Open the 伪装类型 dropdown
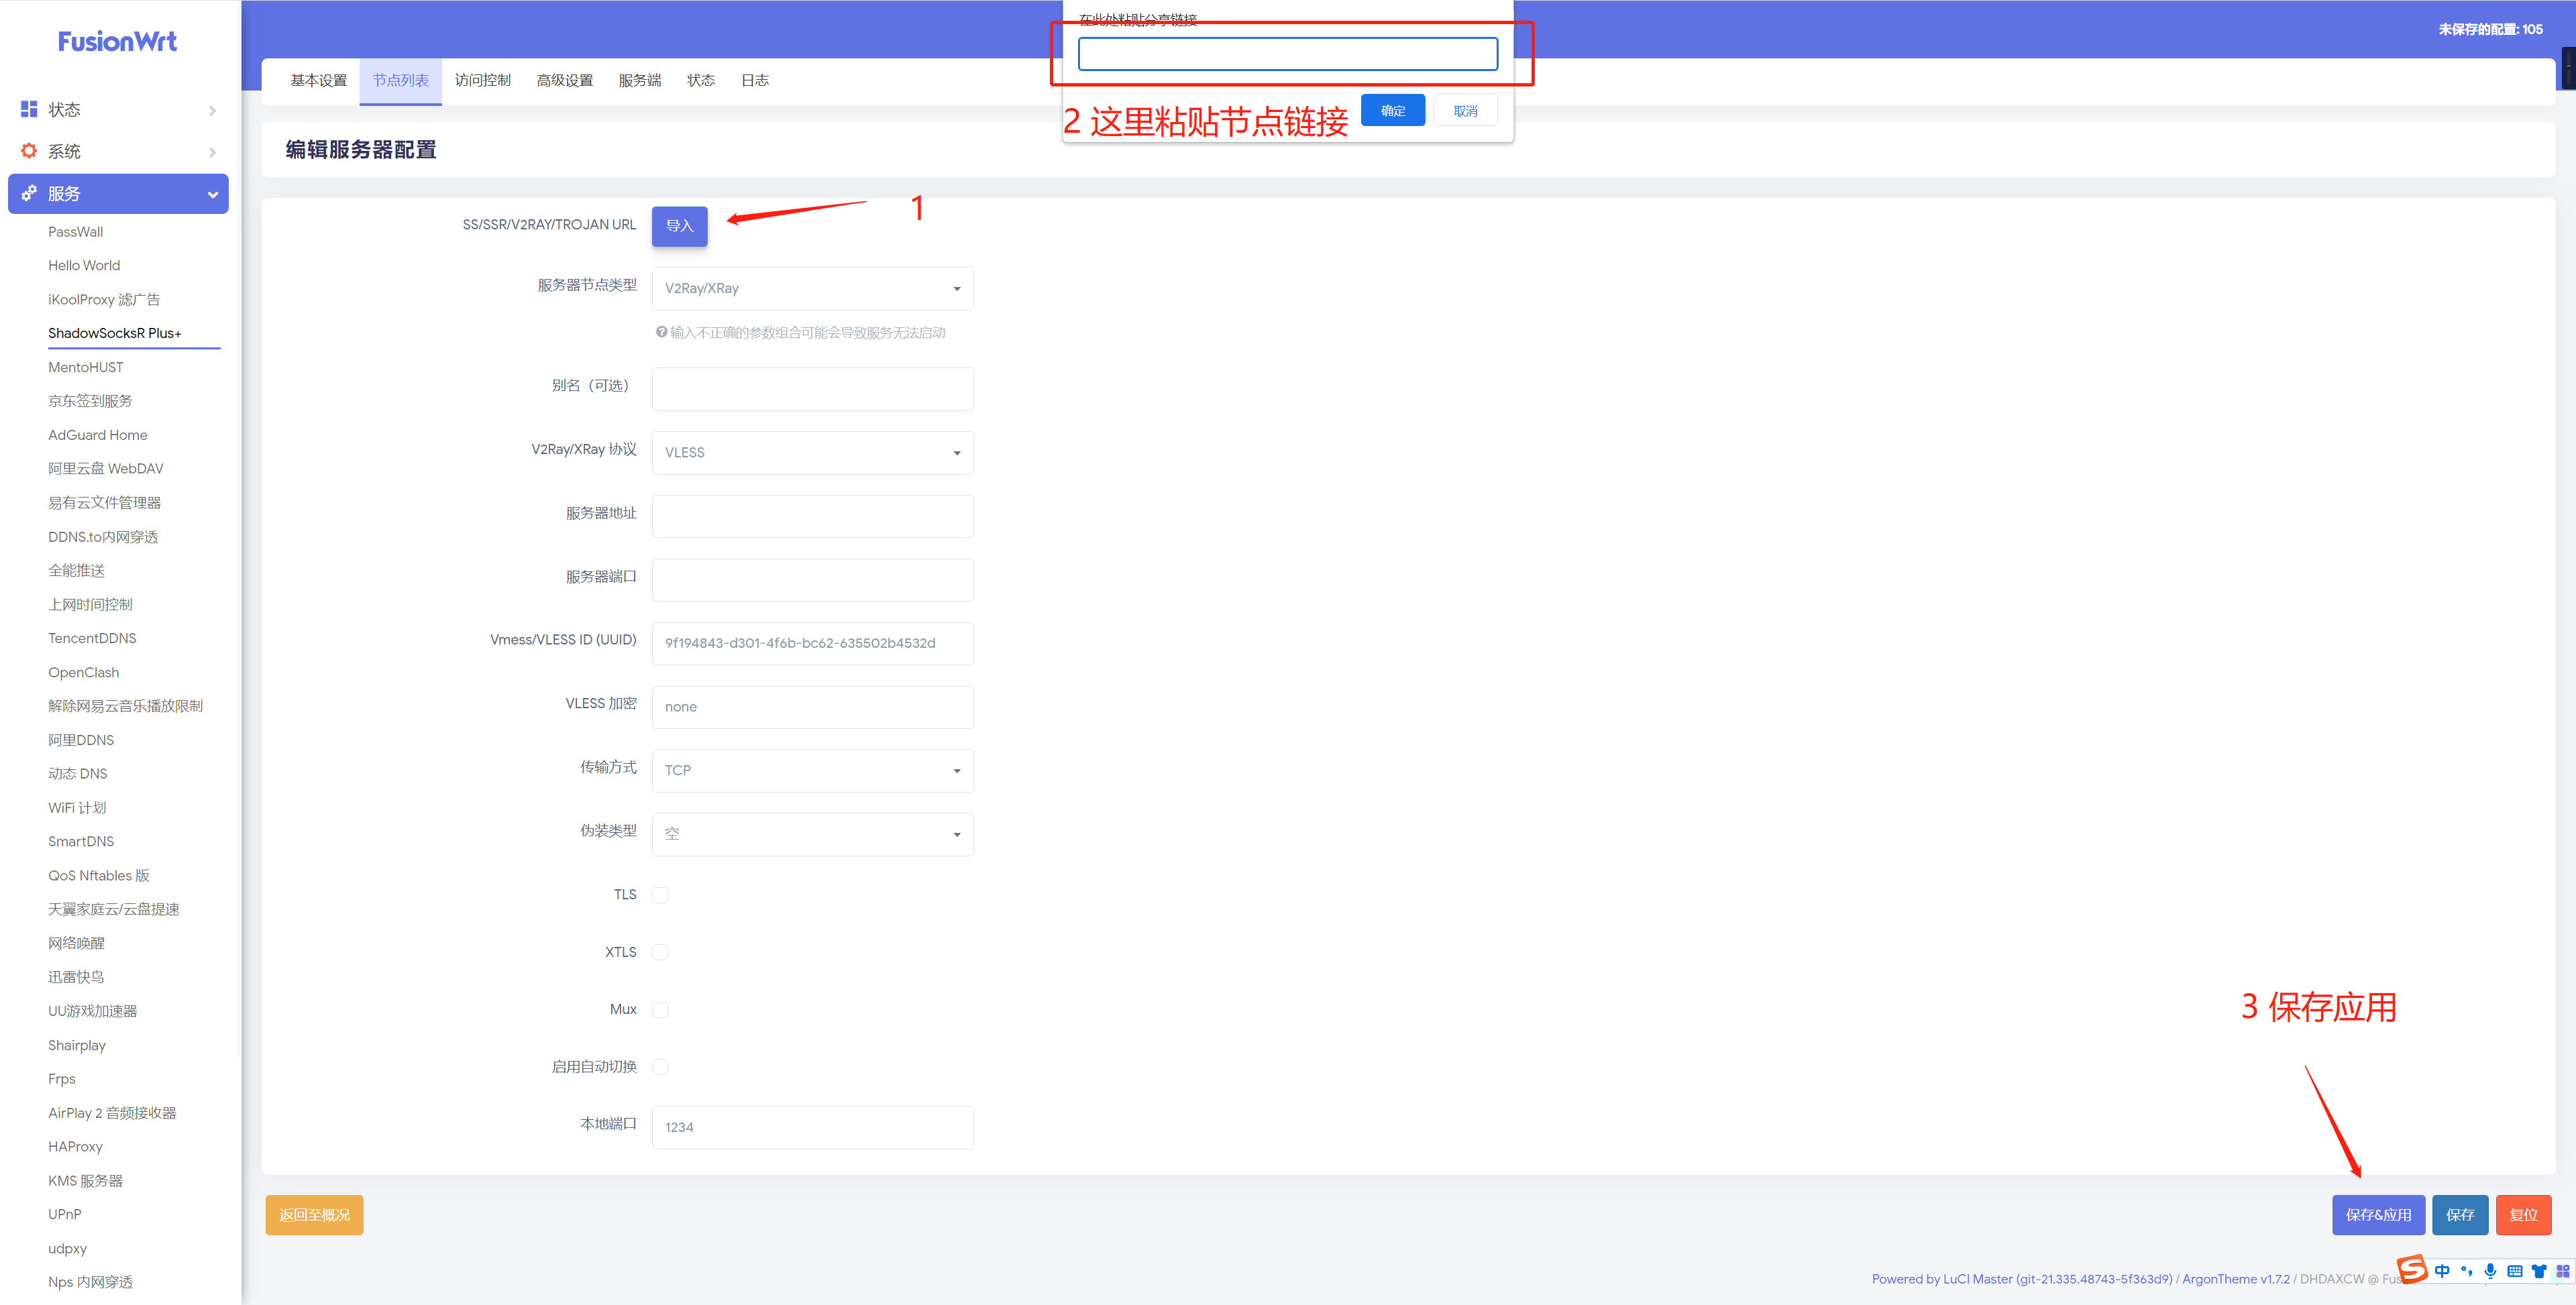 [x=812, y=834]
